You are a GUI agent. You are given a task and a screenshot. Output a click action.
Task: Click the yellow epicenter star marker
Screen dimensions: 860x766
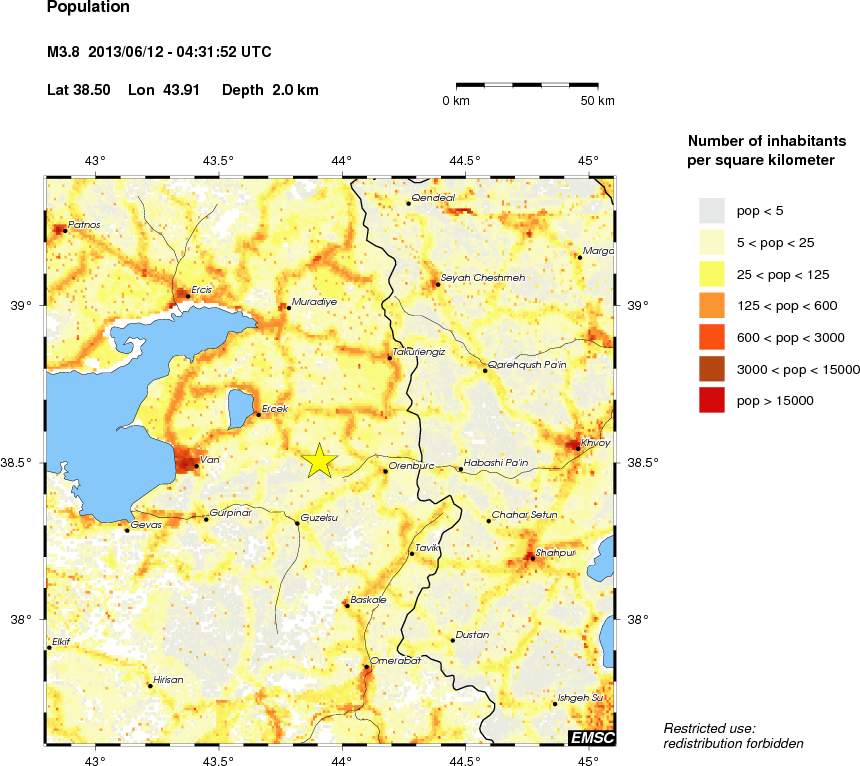(x=319, y=460)
